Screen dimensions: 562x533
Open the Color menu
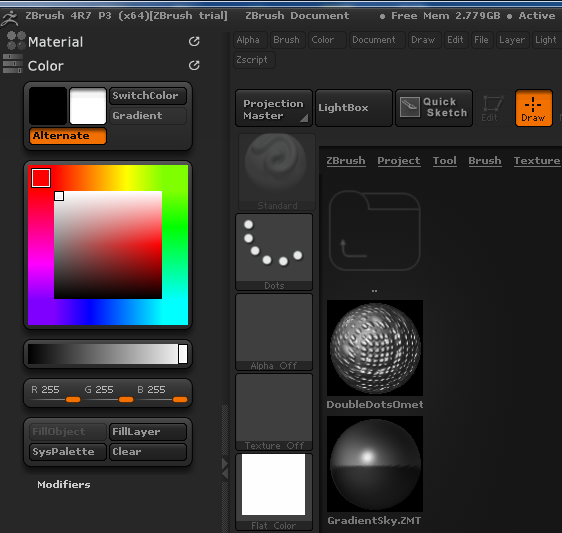(x=327, y=40)
